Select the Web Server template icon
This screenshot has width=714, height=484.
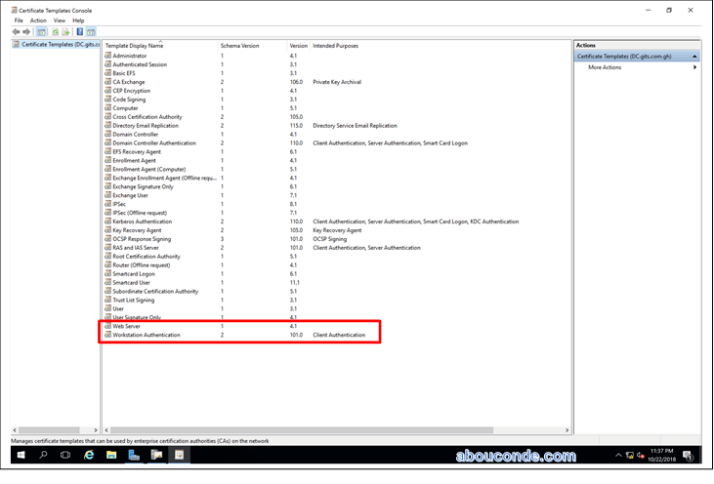tap(108, 326)
